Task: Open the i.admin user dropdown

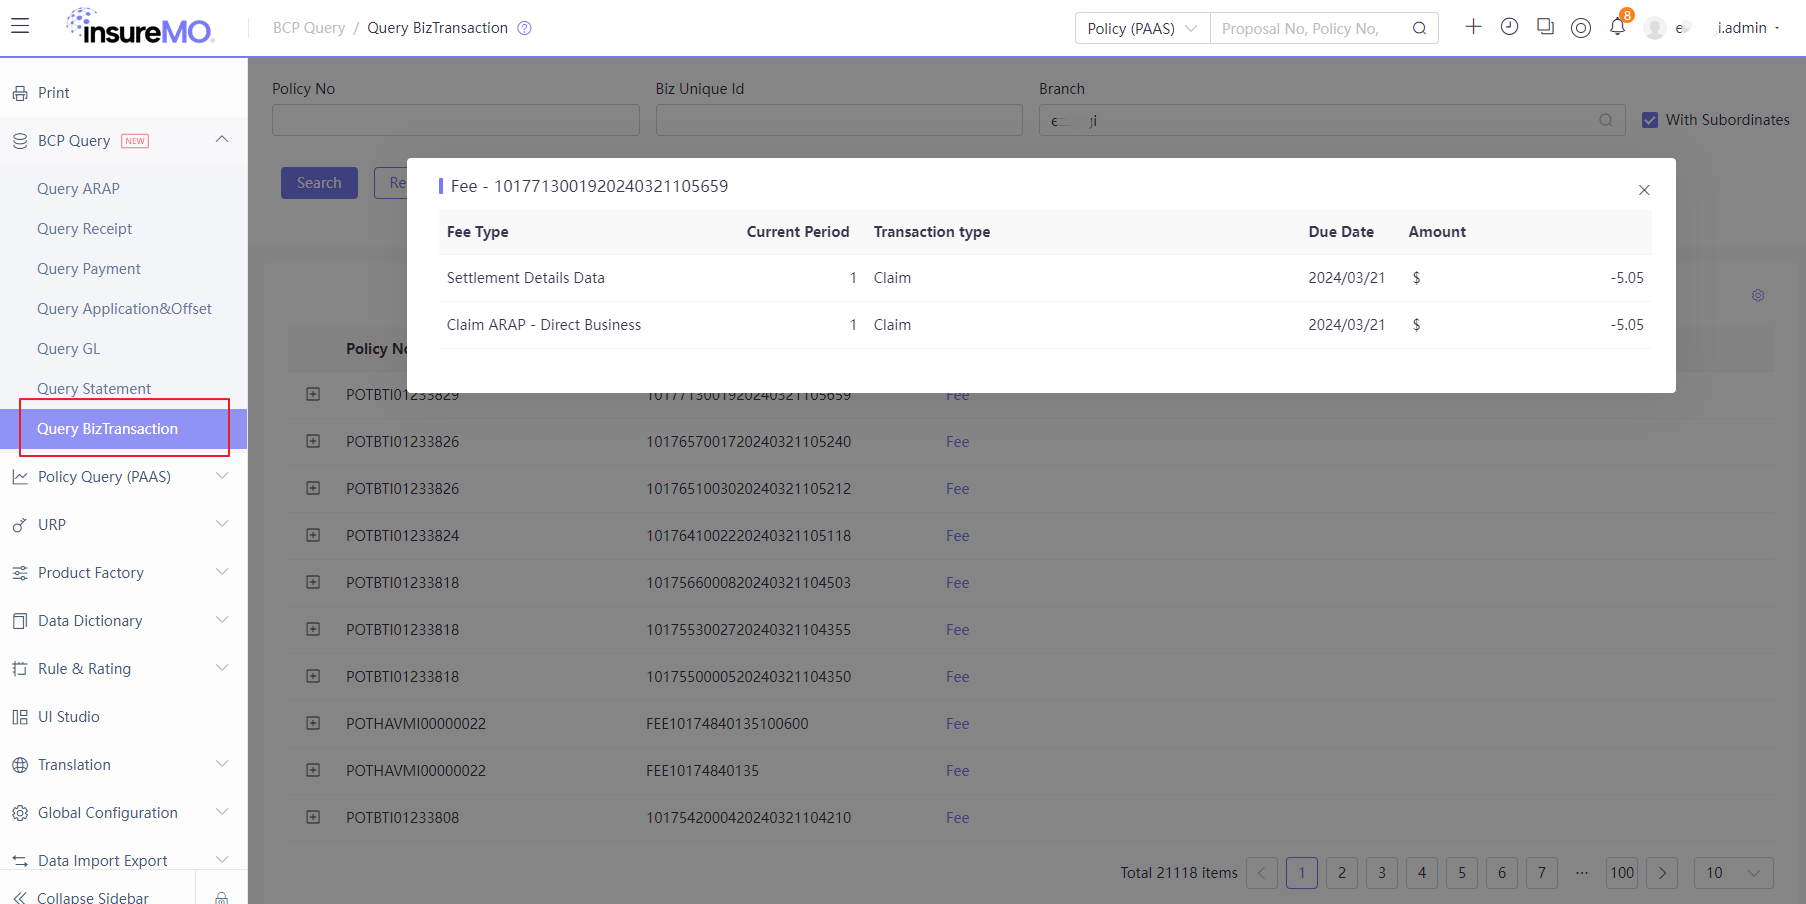Action: tap(1748, 28)
